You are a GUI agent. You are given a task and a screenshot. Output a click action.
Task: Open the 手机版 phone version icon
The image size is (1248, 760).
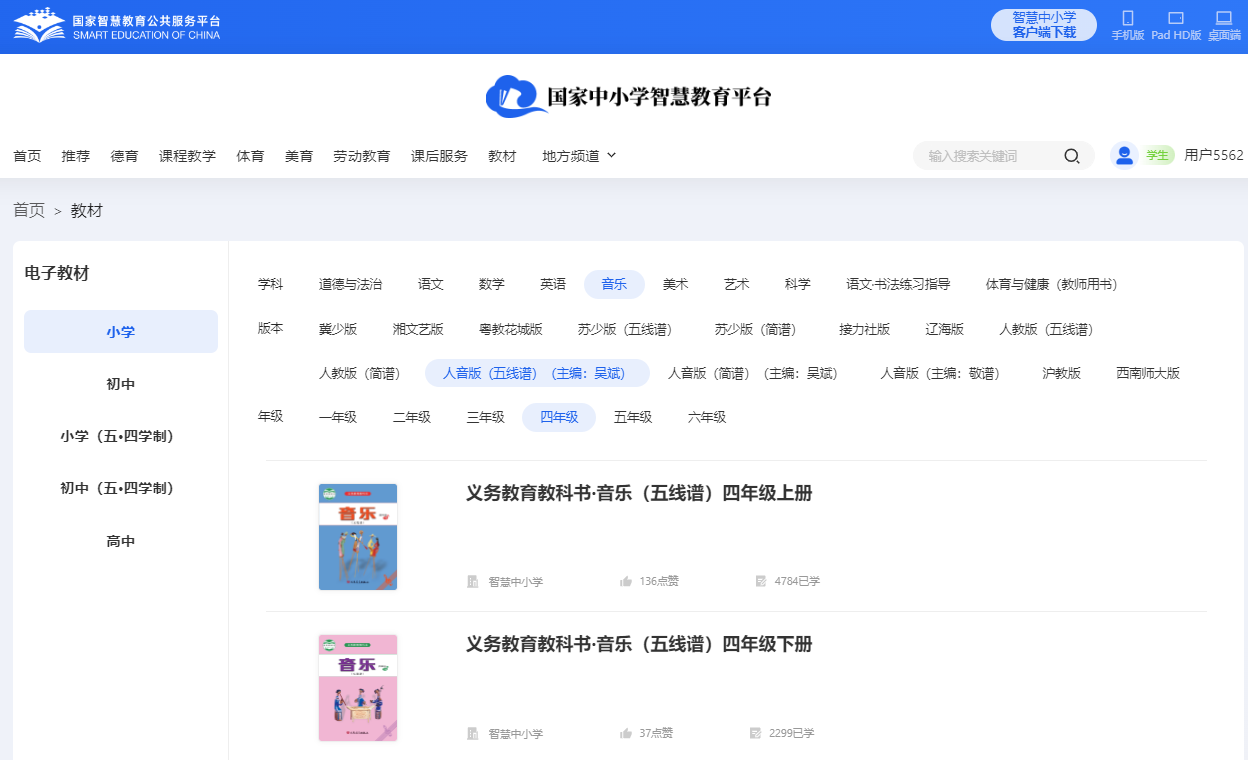click(1128, 18)
